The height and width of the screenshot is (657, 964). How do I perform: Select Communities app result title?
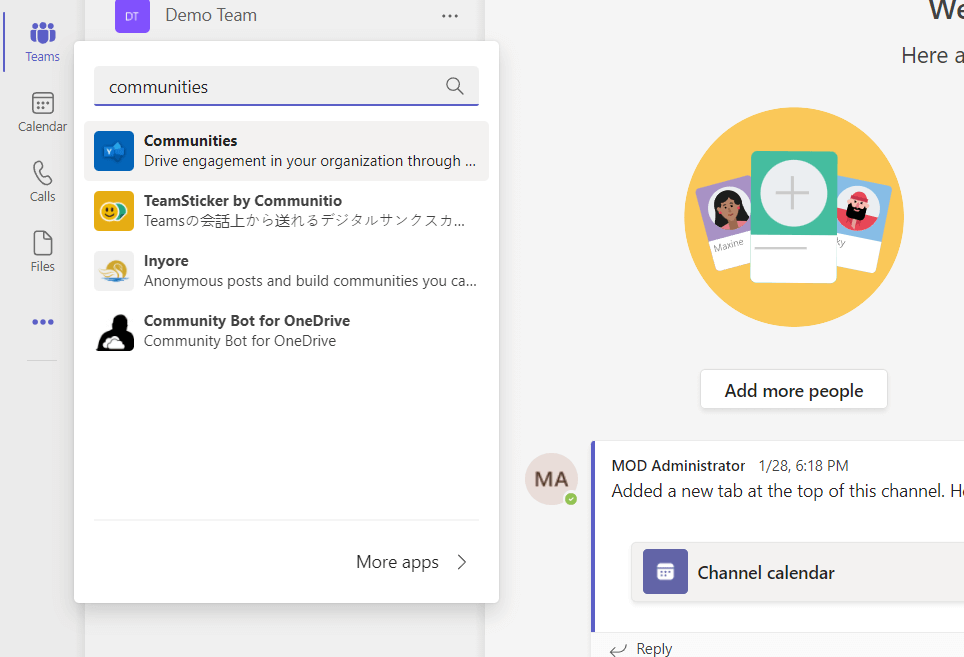pyautogui.click(x=191, y=141)
